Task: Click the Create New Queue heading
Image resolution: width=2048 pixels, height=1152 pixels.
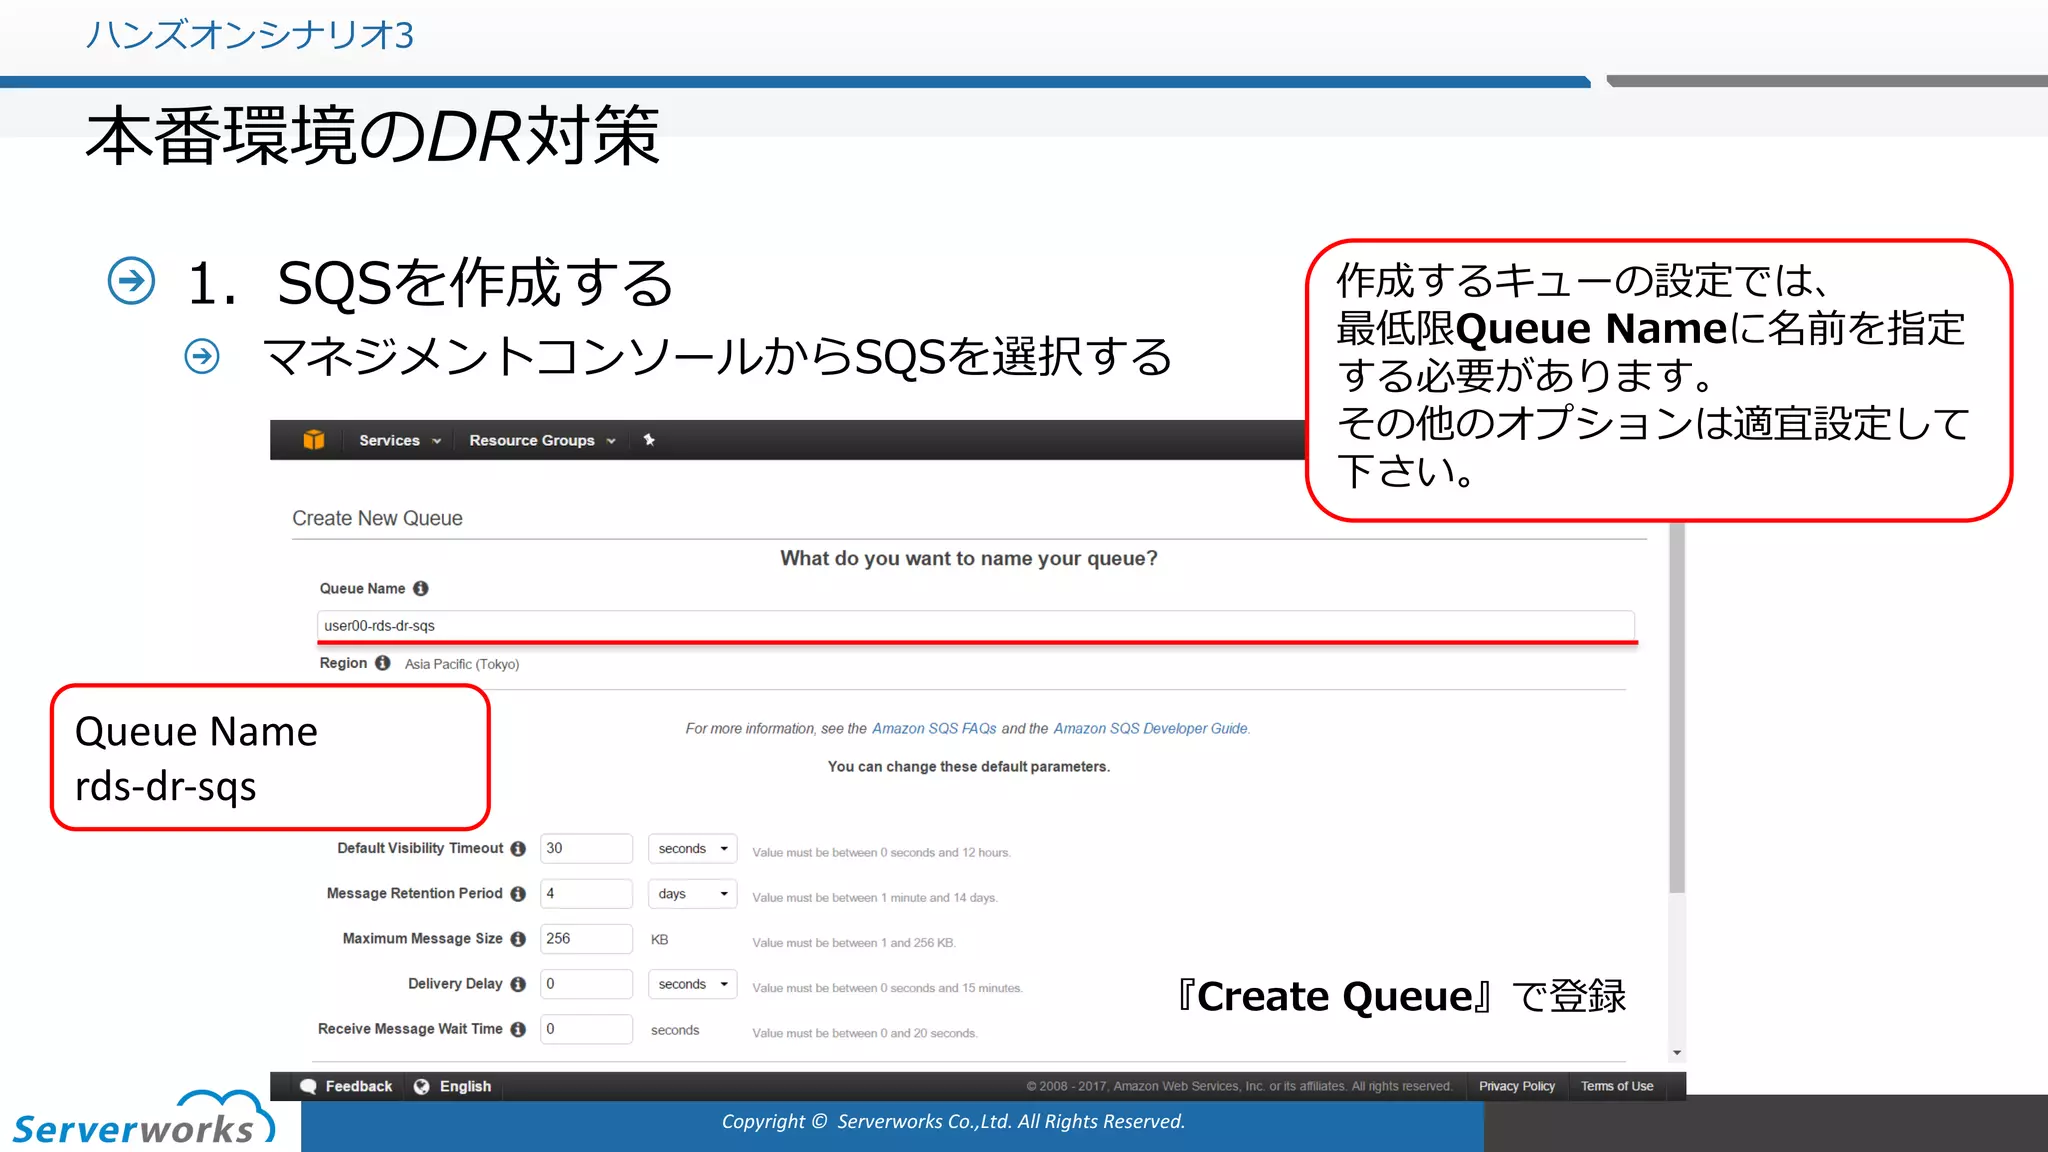Action: click(x=377, y=518)
